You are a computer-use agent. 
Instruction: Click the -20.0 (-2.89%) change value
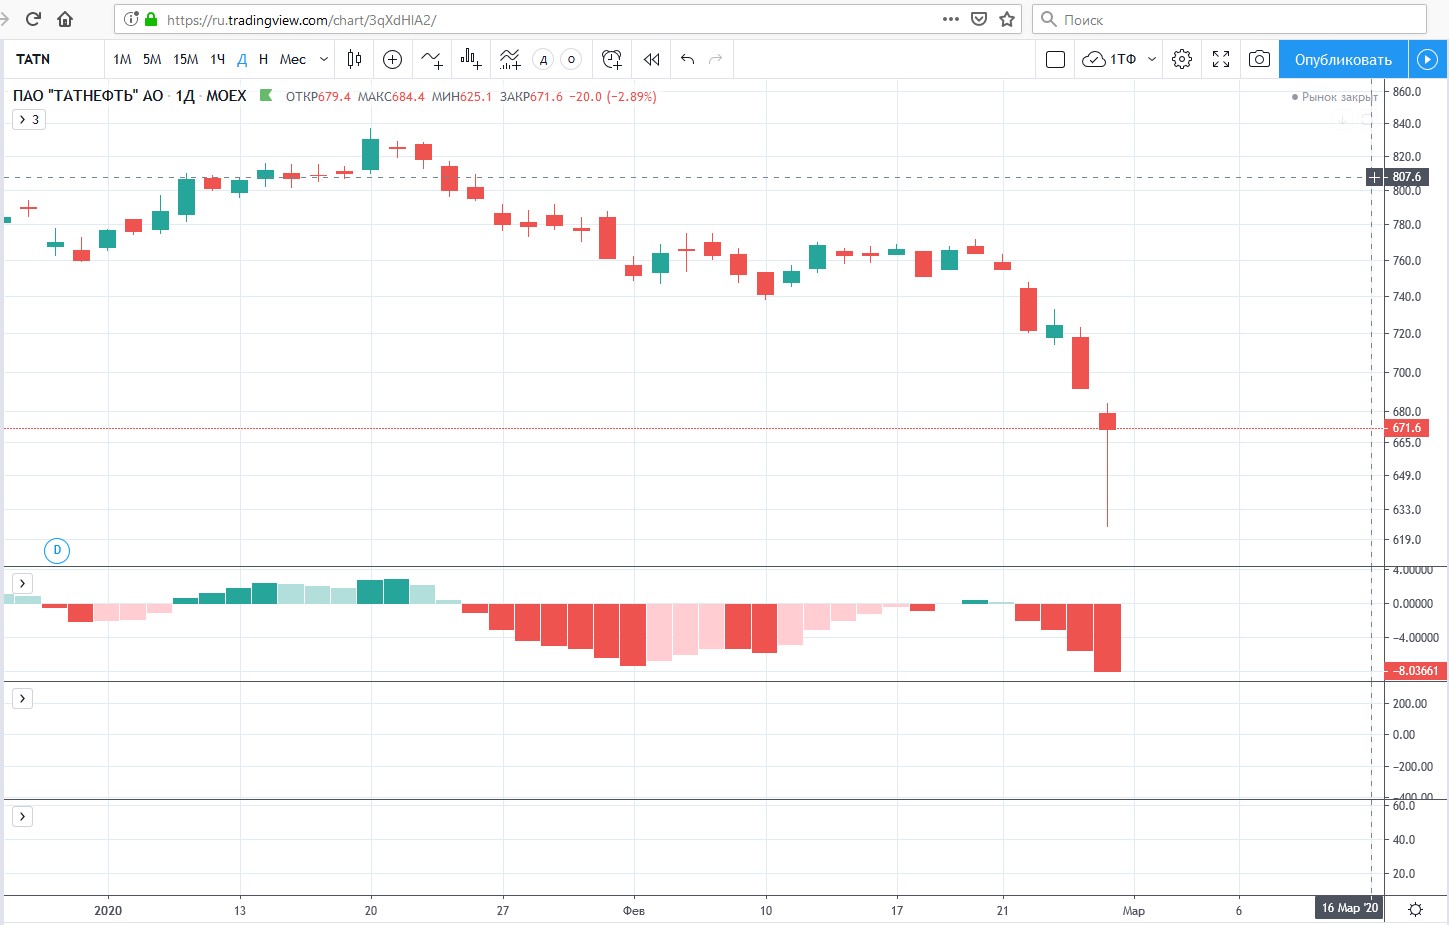613,97
